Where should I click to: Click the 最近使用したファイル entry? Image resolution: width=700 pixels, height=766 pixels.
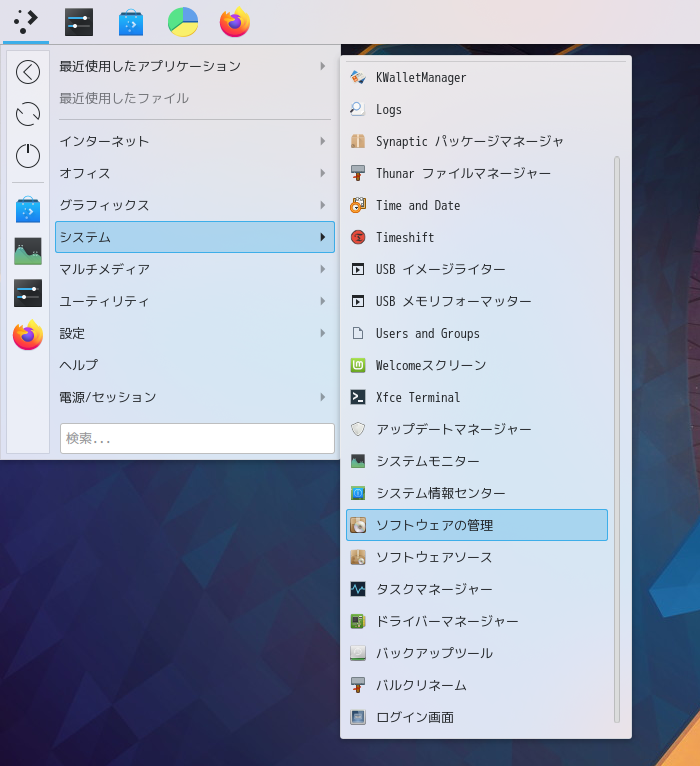click(x=195, y=98)
